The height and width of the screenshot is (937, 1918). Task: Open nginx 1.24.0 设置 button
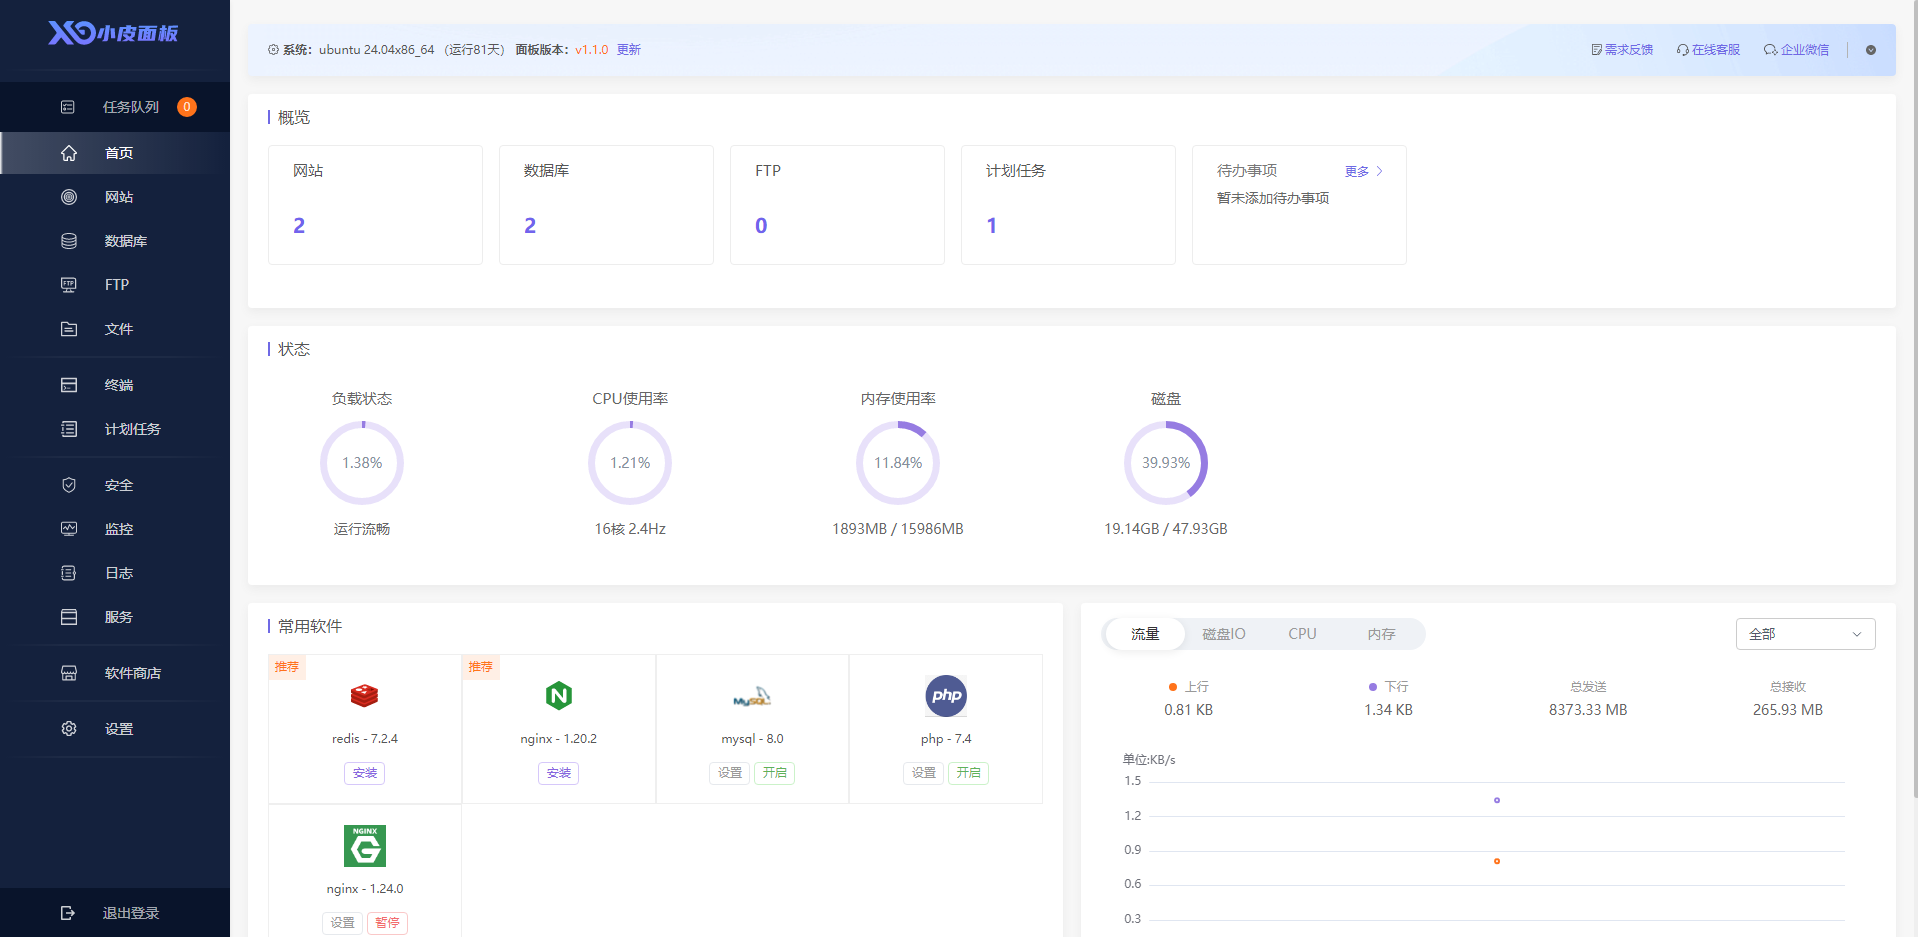click(x=343, y=923)
